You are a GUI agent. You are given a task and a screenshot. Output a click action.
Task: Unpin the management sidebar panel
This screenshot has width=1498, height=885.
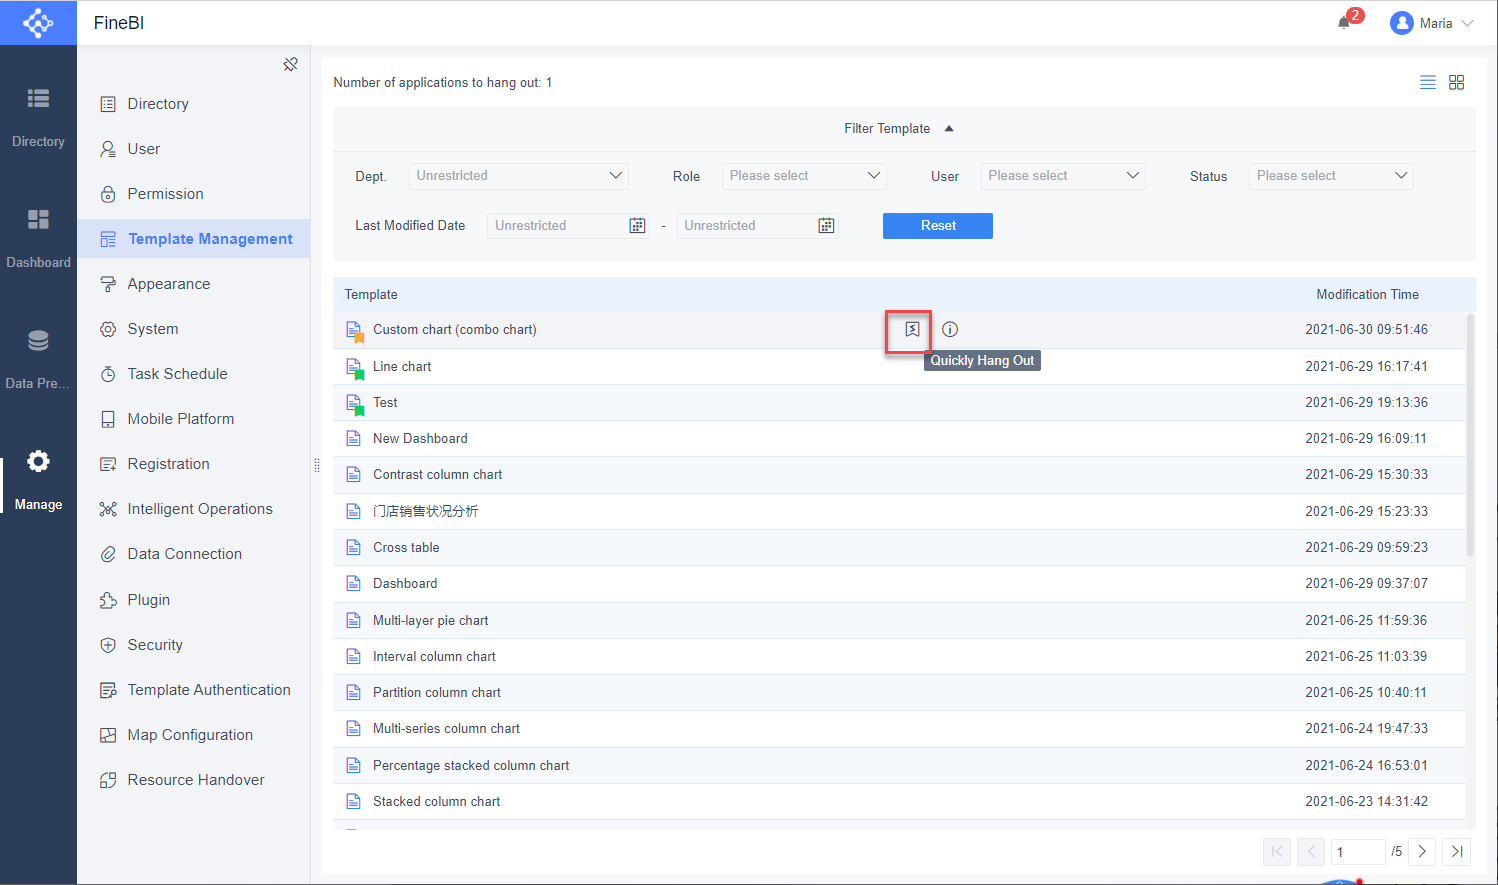pos(290,63)
